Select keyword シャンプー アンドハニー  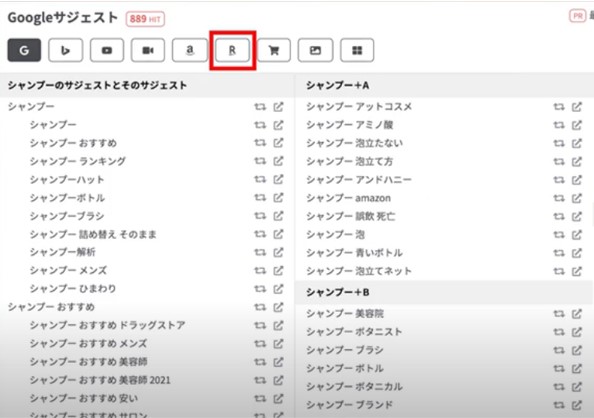coord(359,180)
